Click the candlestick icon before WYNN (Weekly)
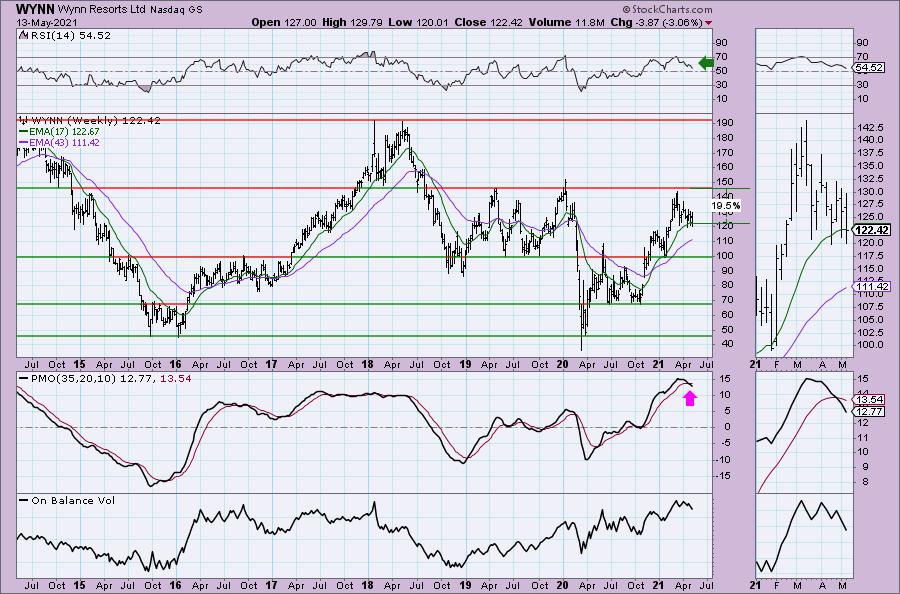This screenshot has width=900, height=594. pos(24,121)
